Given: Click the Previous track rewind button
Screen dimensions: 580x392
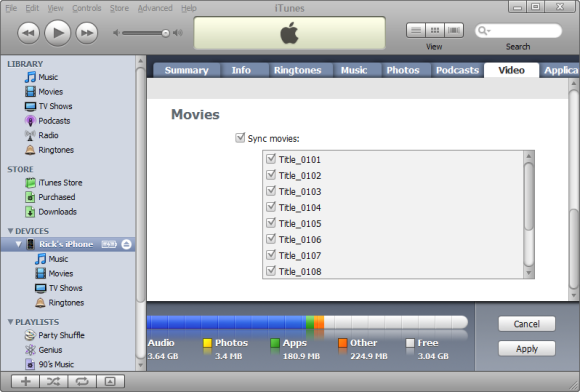Looking at the screenshot, I should click(28, 33).
